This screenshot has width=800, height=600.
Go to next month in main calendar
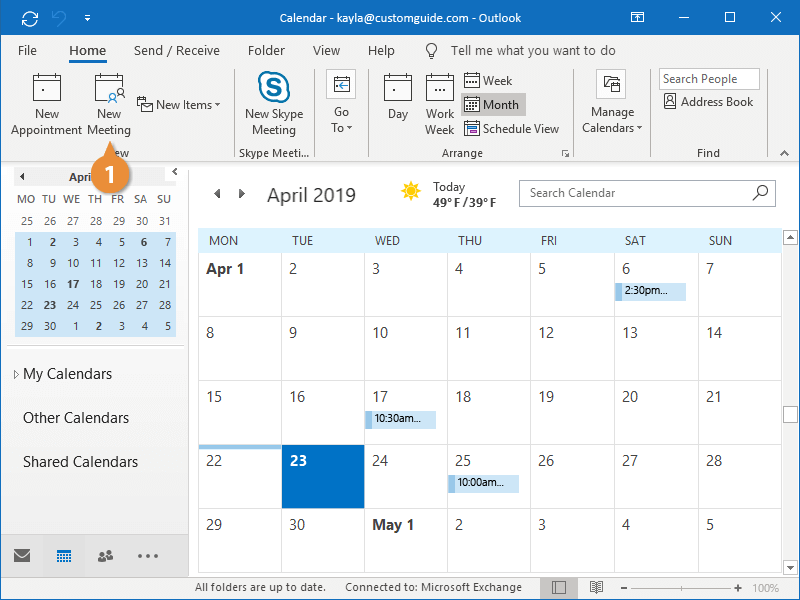[x=242, y=193]
